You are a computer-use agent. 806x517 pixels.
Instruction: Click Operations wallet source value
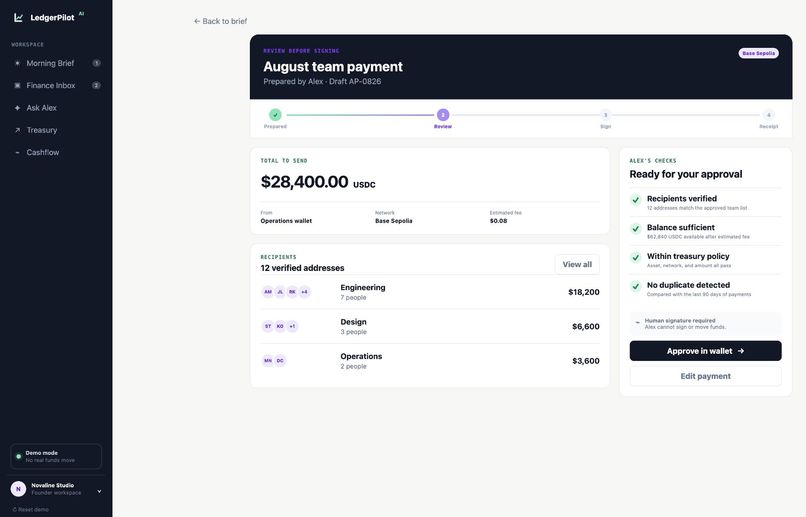pyautogui.click(x=286, y=221)
